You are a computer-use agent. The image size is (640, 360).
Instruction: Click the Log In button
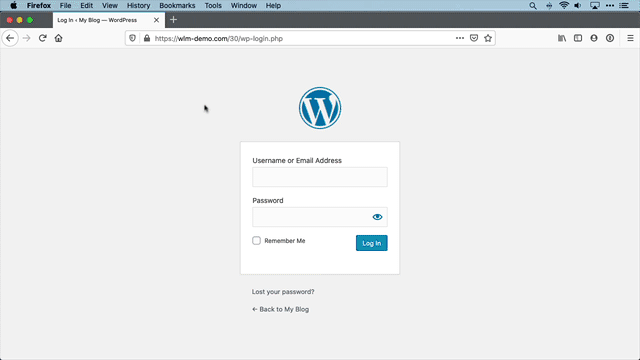371,243
